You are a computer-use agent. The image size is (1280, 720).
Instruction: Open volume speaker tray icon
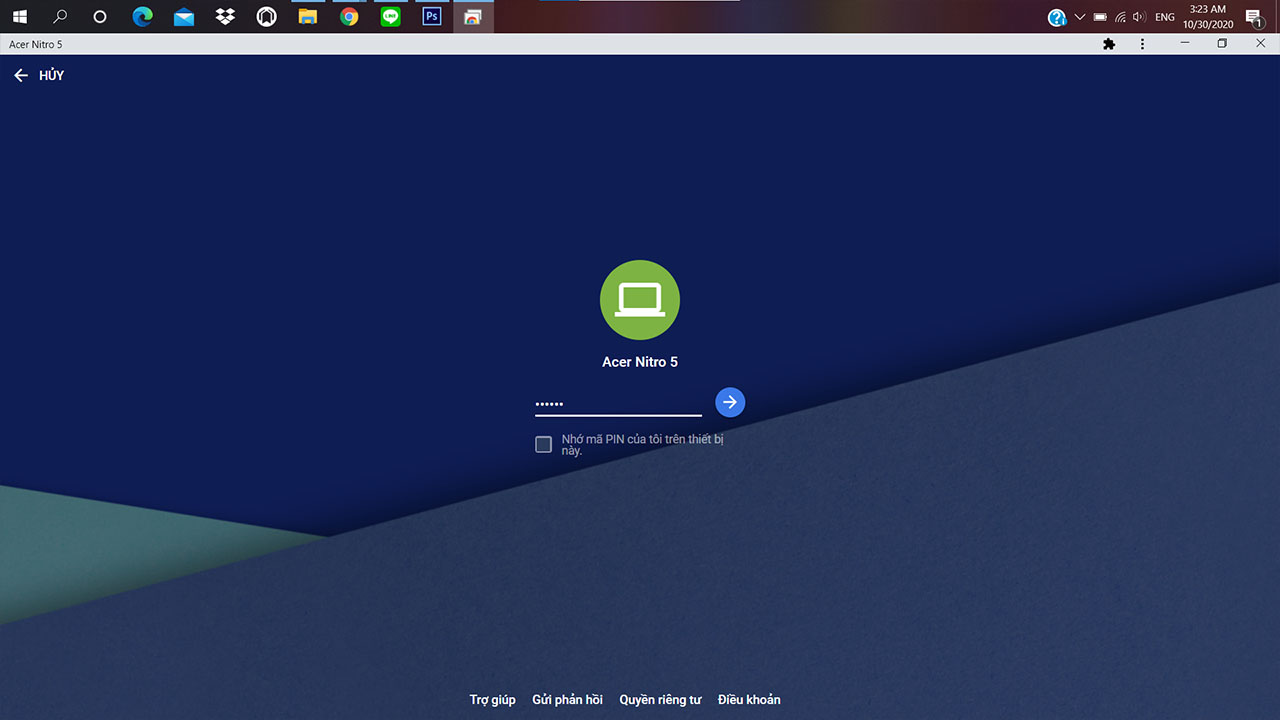[1139, 17]
